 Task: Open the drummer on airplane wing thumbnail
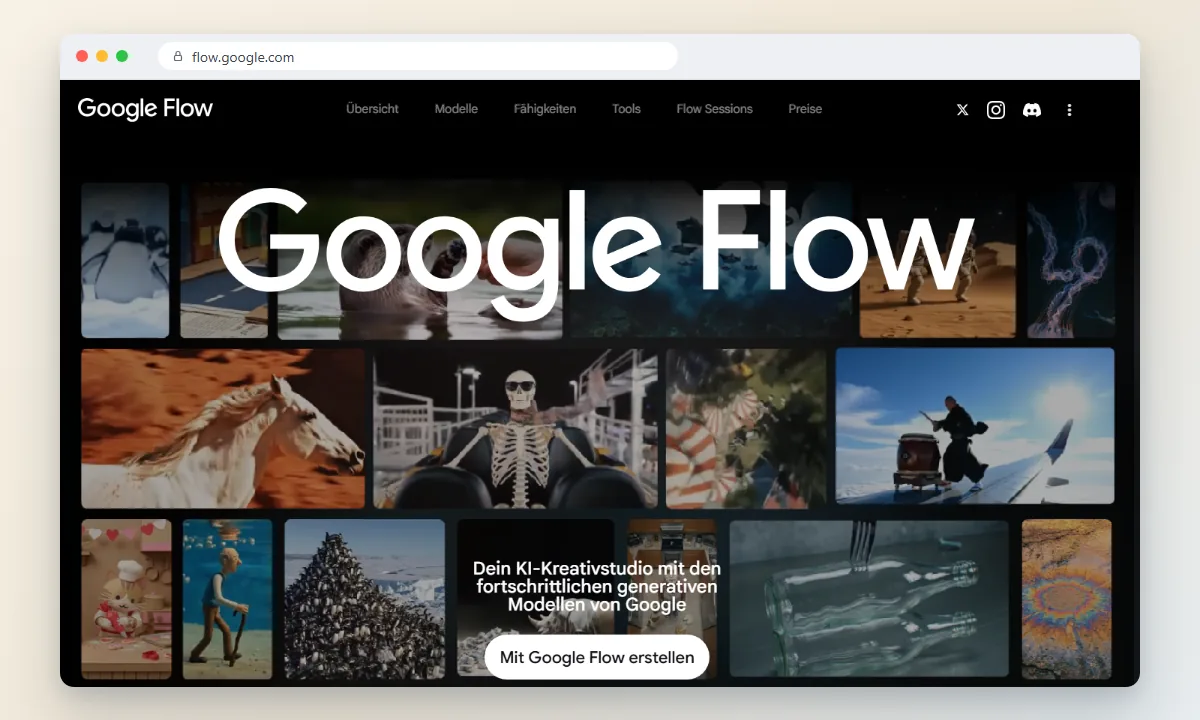[x=975, y=426]
